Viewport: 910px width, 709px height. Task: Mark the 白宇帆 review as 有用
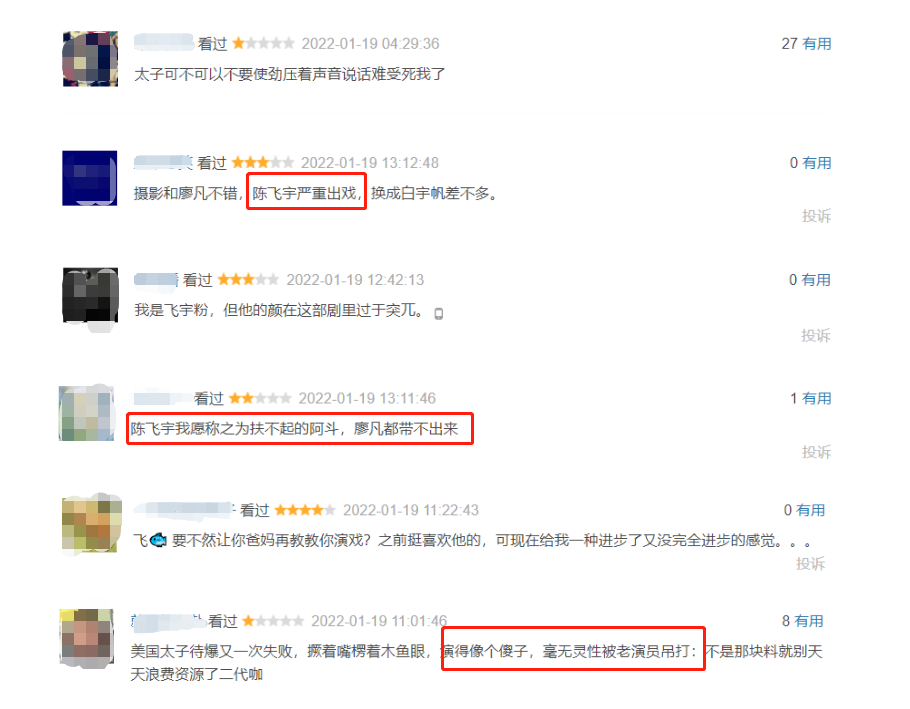pos(817,163)
